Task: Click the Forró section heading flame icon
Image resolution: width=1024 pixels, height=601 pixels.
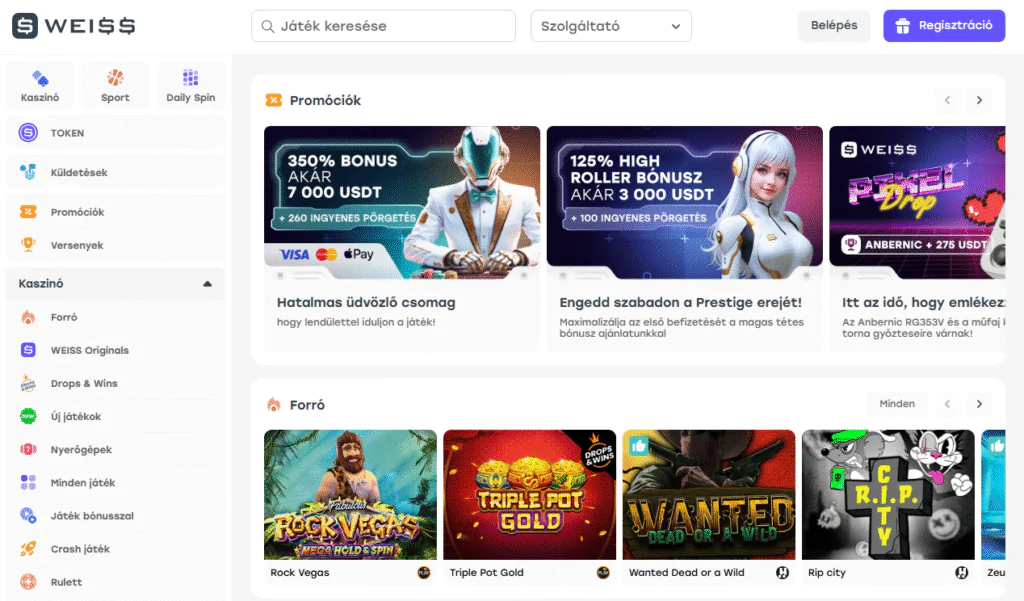Action: (x=274, y=404)
